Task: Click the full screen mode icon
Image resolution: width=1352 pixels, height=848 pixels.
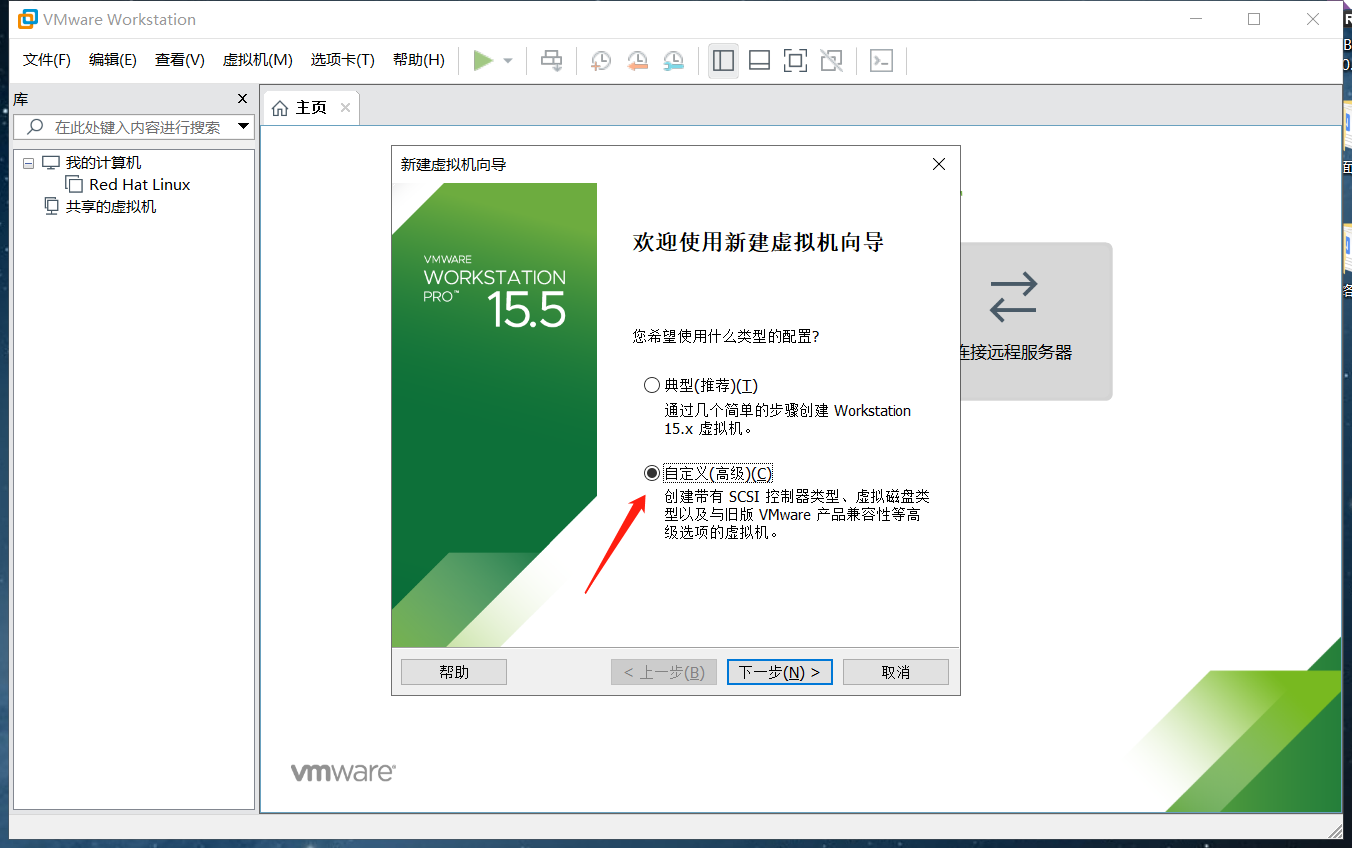Action: click(x=795, y=61)
